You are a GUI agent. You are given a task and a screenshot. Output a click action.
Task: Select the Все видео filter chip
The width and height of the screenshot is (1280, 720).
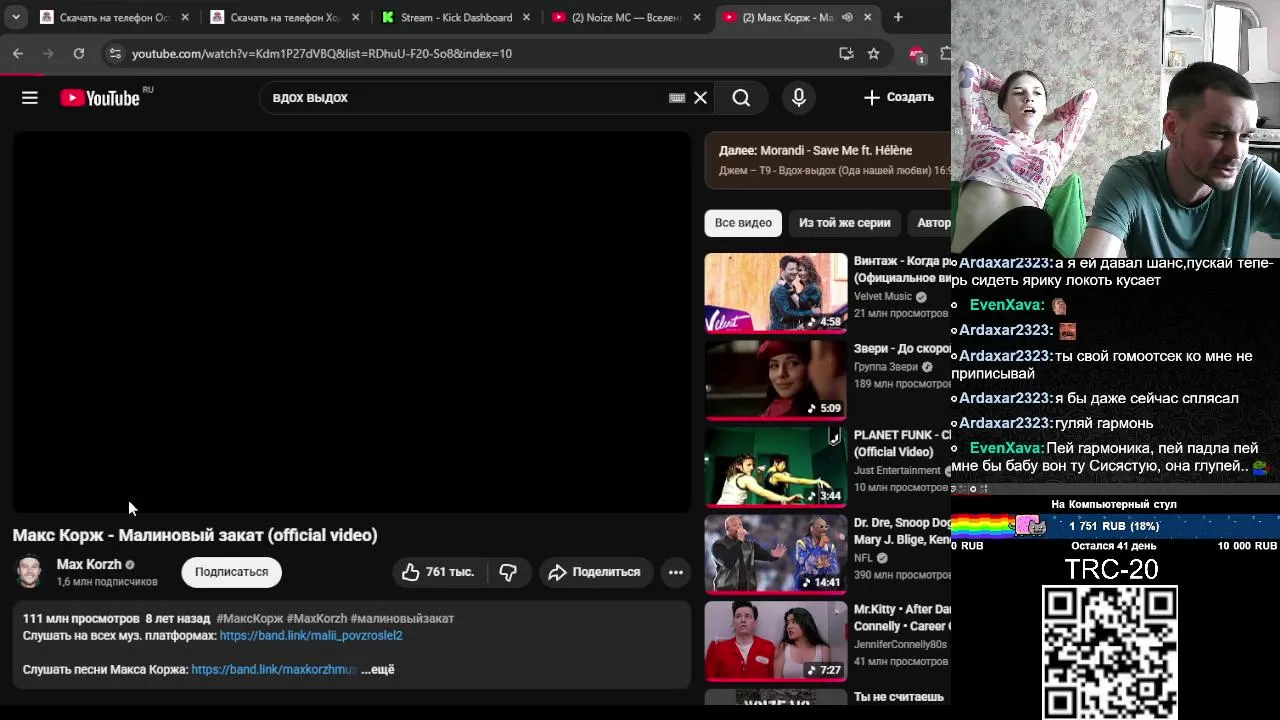tap(743, 223)
